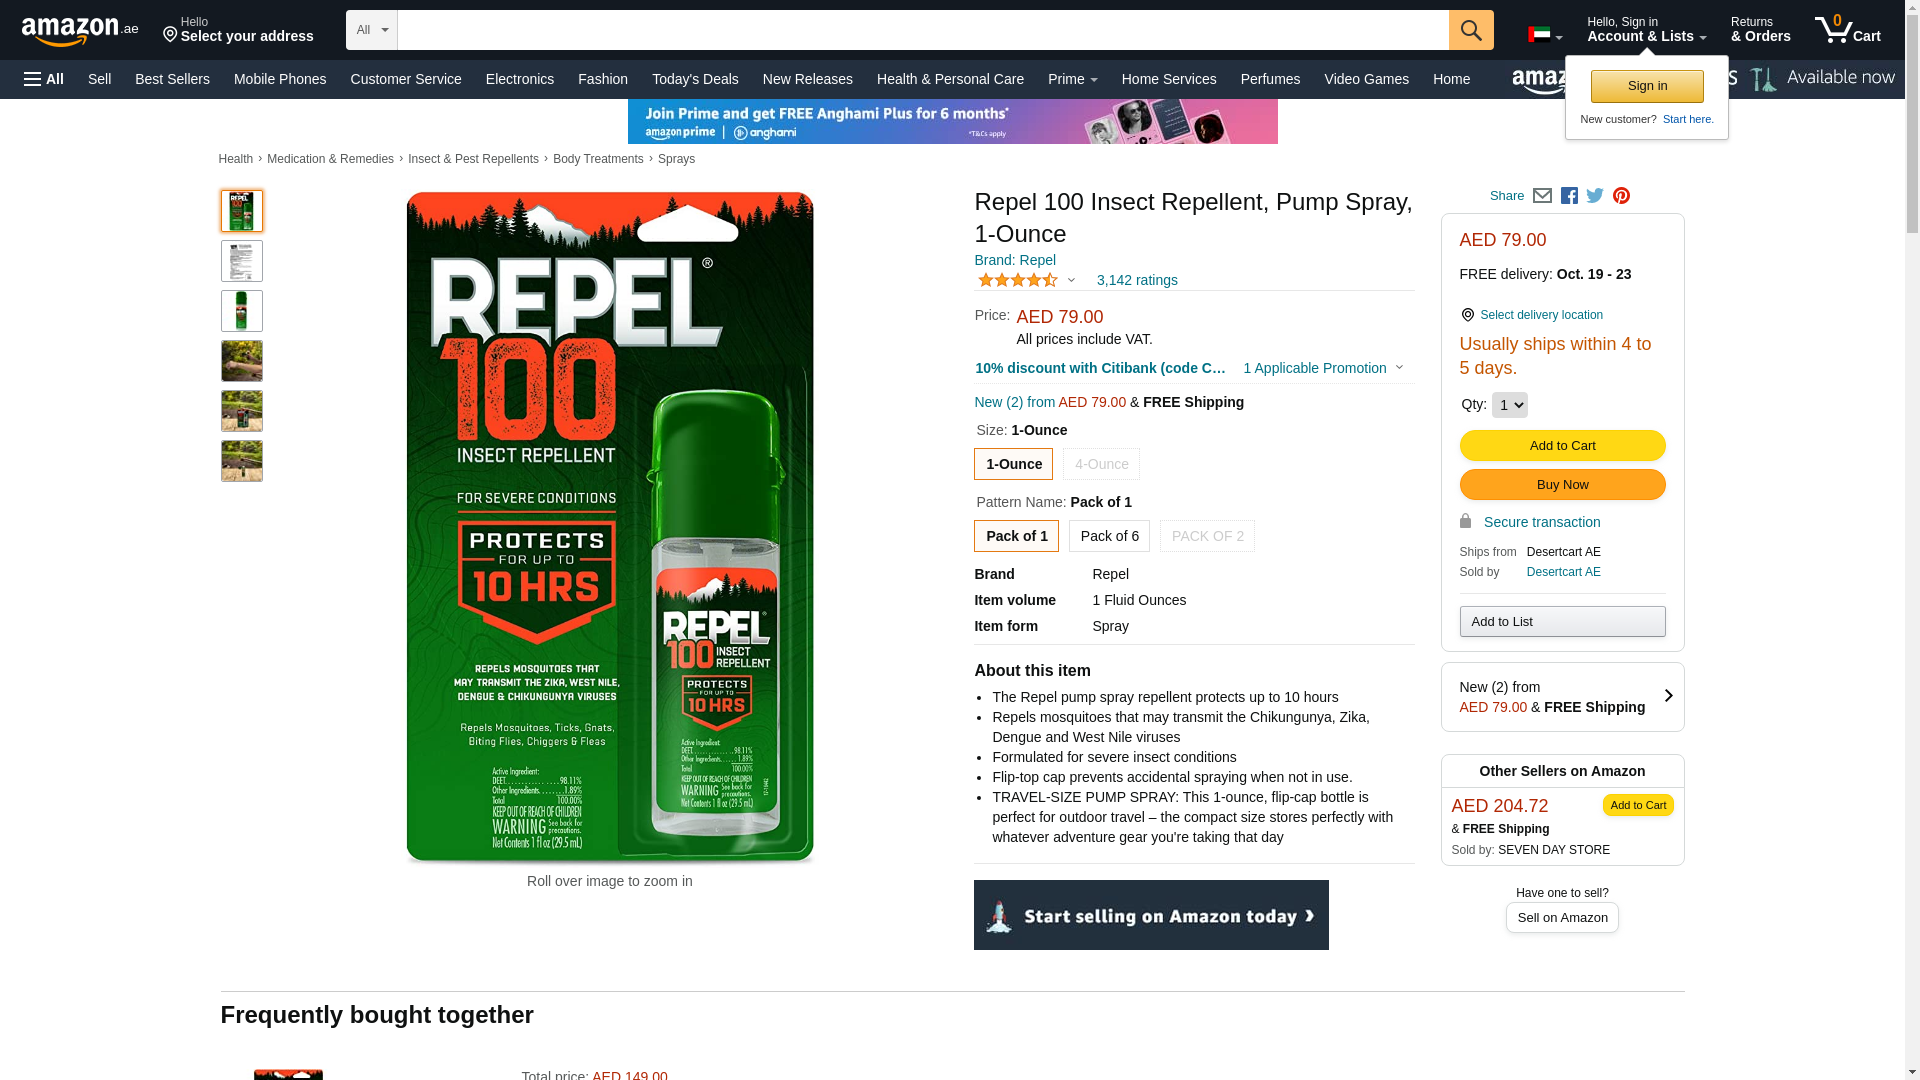
Task: Select the 1-Ounce size option
Action: click(x=1013, y=464)
